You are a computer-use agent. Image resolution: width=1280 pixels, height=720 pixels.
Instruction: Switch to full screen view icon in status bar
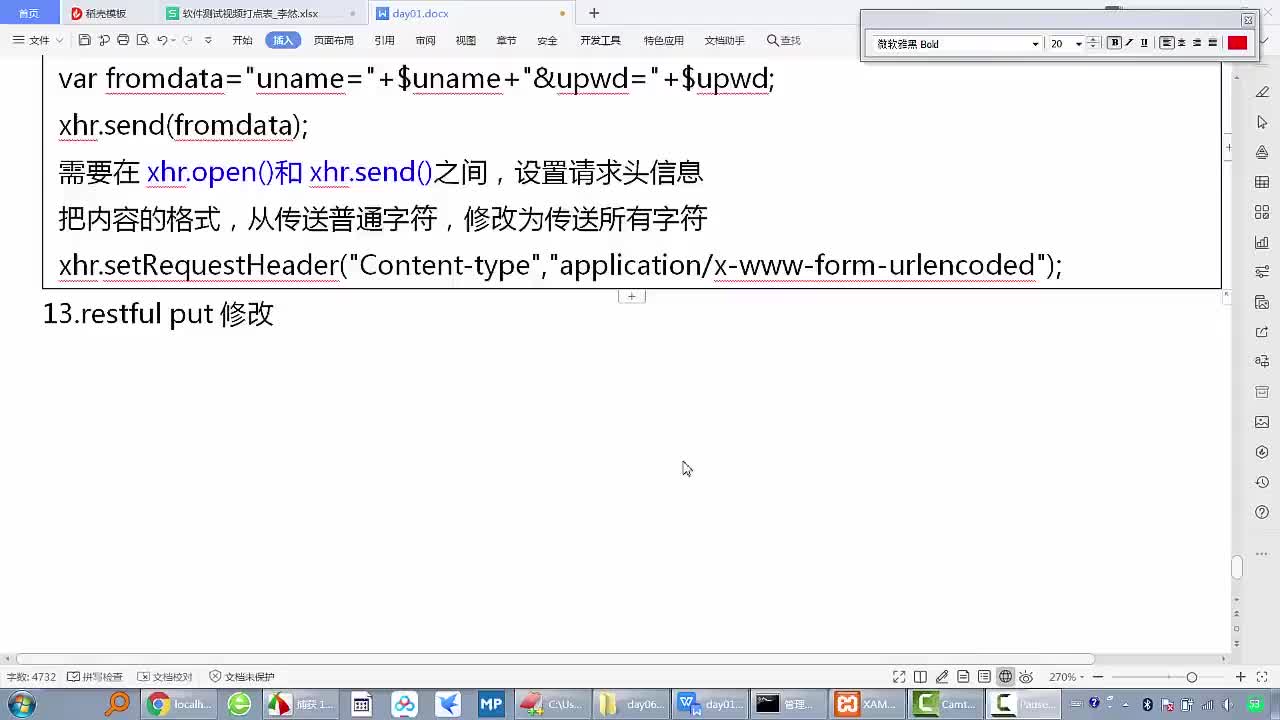(899, 677)
